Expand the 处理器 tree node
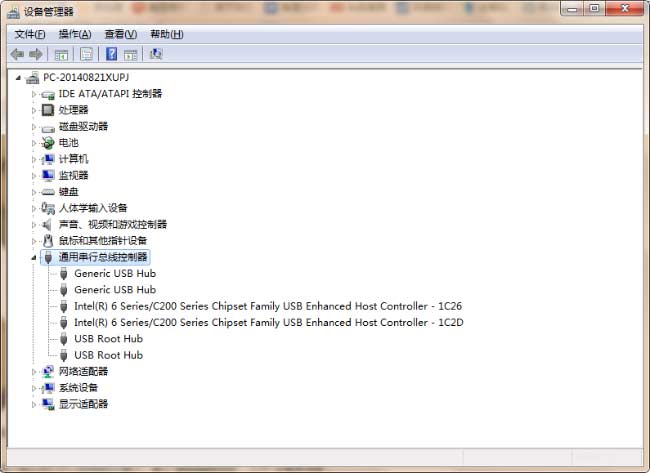This screenshot has height=473, width=650. pyautogui.click(x=34, y=110)
